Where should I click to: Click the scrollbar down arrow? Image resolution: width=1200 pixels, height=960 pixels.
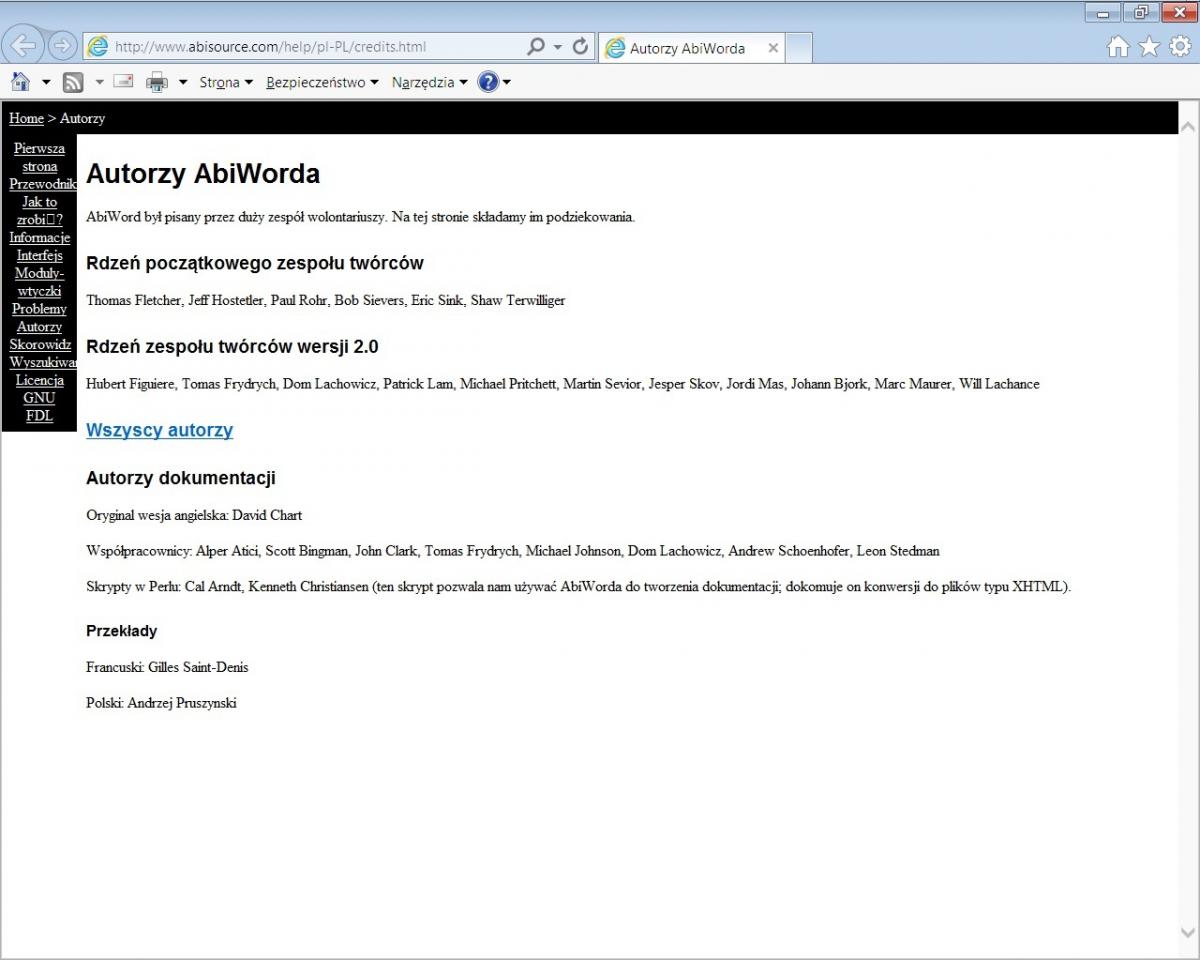pos(1188,933)
